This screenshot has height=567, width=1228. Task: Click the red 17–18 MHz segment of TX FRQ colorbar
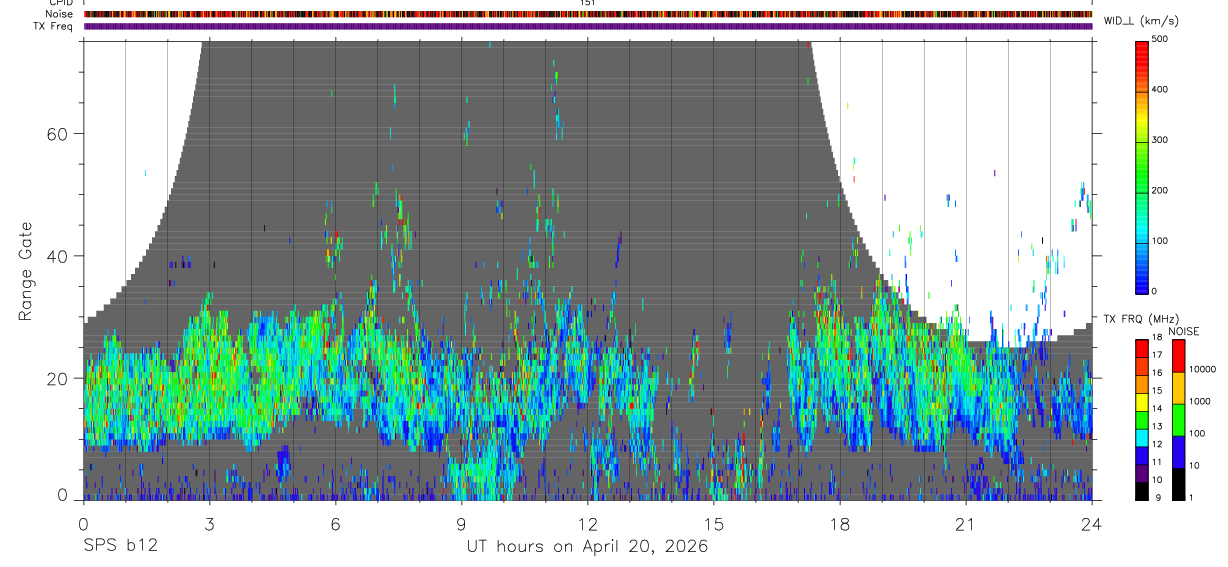[1142, 348]
